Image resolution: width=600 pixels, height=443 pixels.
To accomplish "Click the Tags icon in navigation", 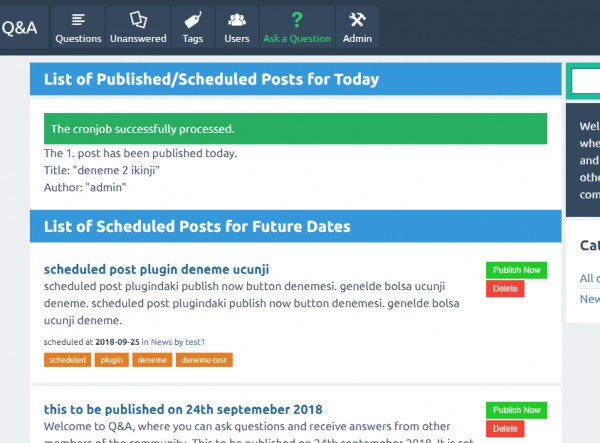I will (192, 19).
